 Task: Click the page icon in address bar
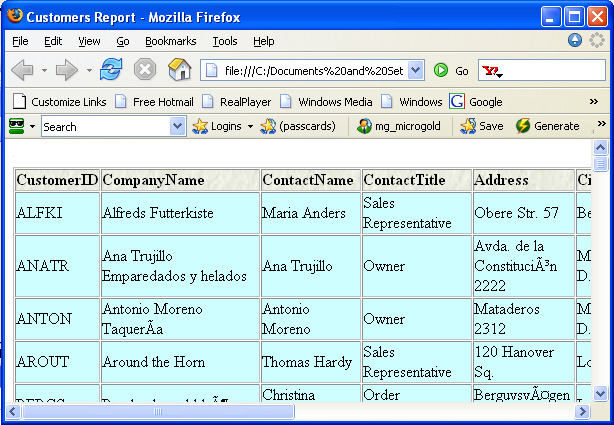tap(211, 71)
